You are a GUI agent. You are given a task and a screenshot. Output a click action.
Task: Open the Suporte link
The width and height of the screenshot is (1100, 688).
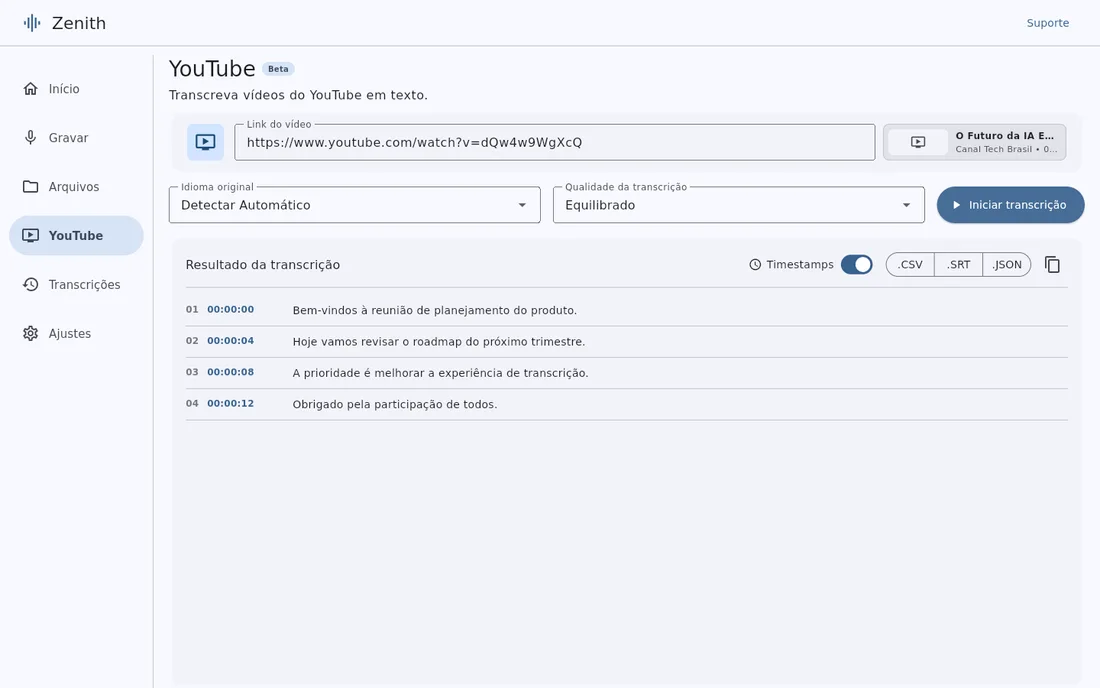click(1047, 23)
